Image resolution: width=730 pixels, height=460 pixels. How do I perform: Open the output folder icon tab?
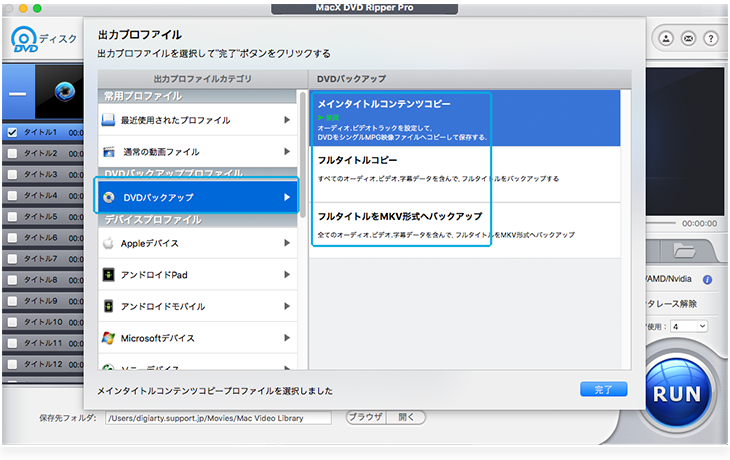686,251
